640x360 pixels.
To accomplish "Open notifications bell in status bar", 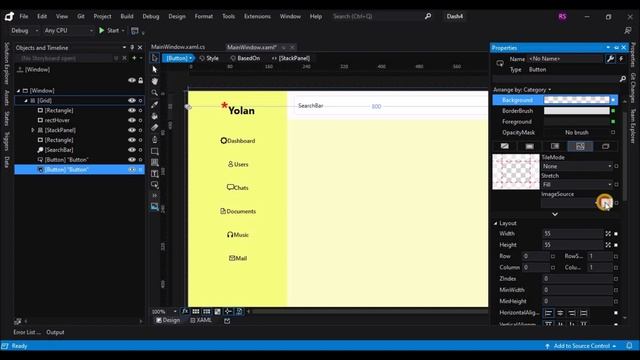I will click(x=629, y=346).
